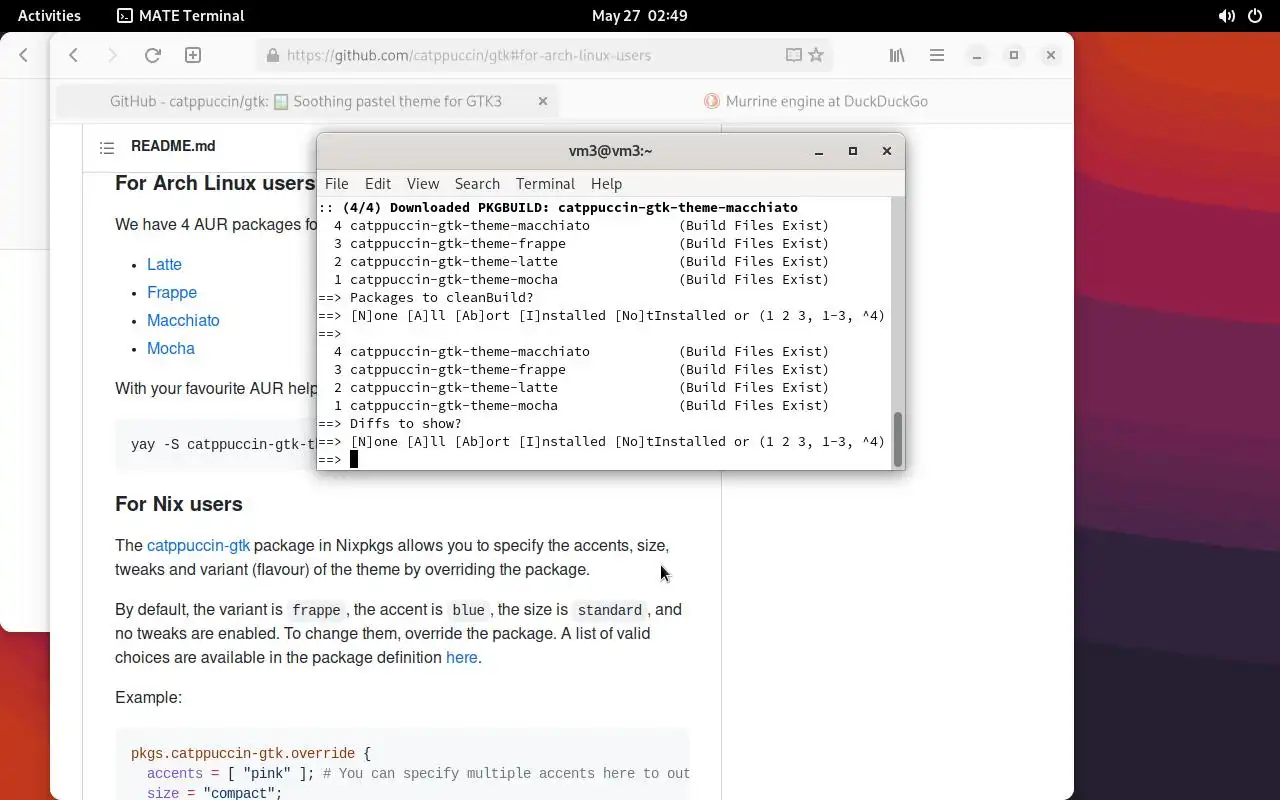The height and width of the screenshot is (800, 1280).
Task: Maximize the browser window
Action: click(x=1014, y=55)
